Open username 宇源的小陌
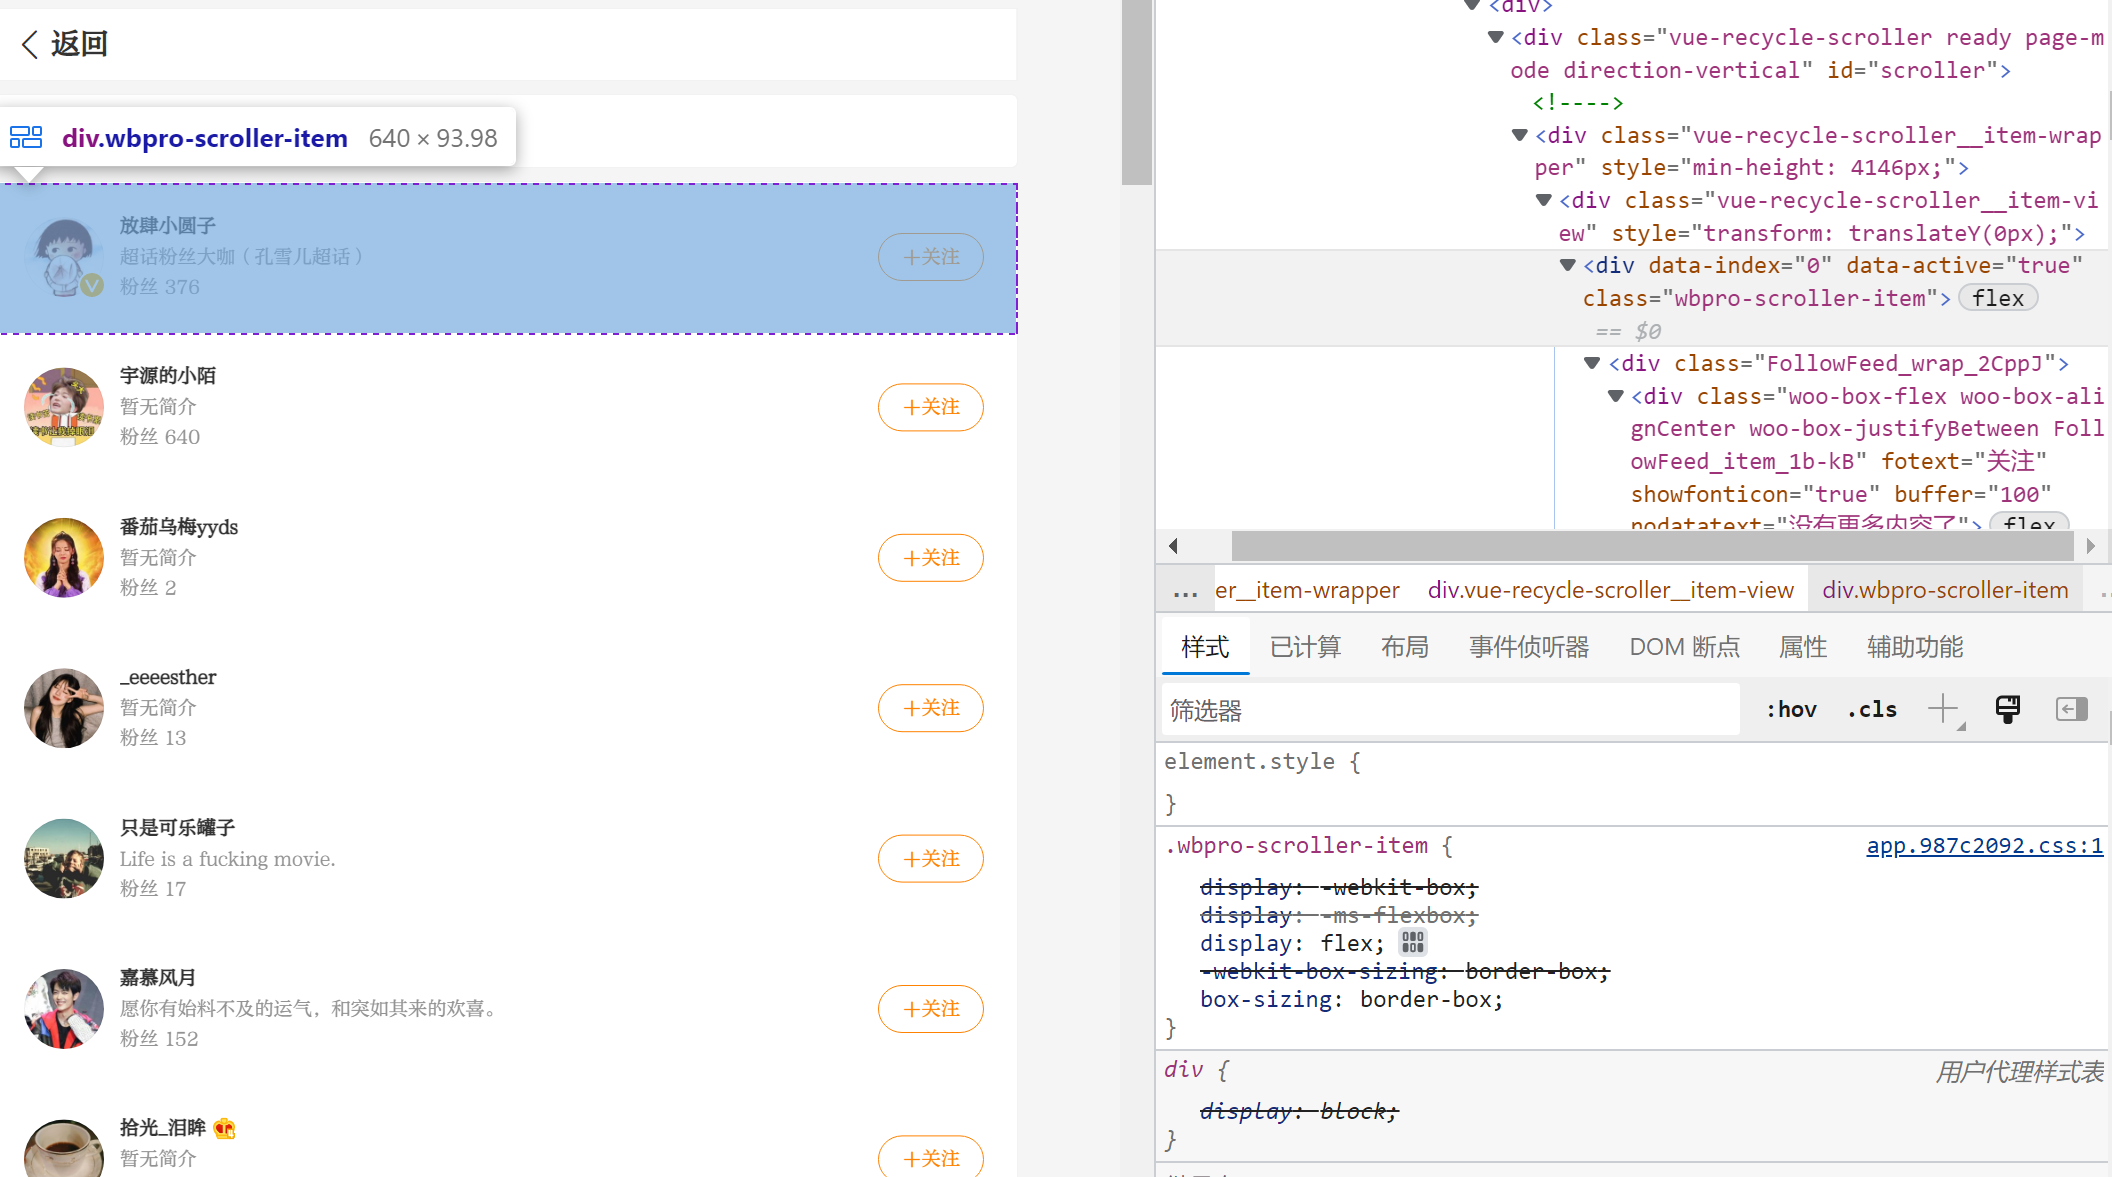 (x=168, y=376)
